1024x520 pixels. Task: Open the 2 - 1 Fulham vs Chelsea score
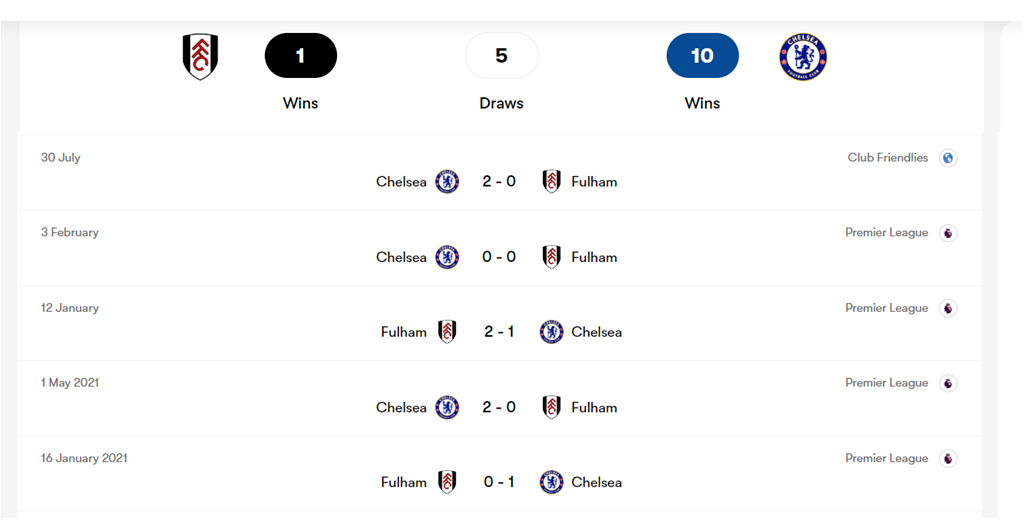pyautogui.click(x=499, y=332)
